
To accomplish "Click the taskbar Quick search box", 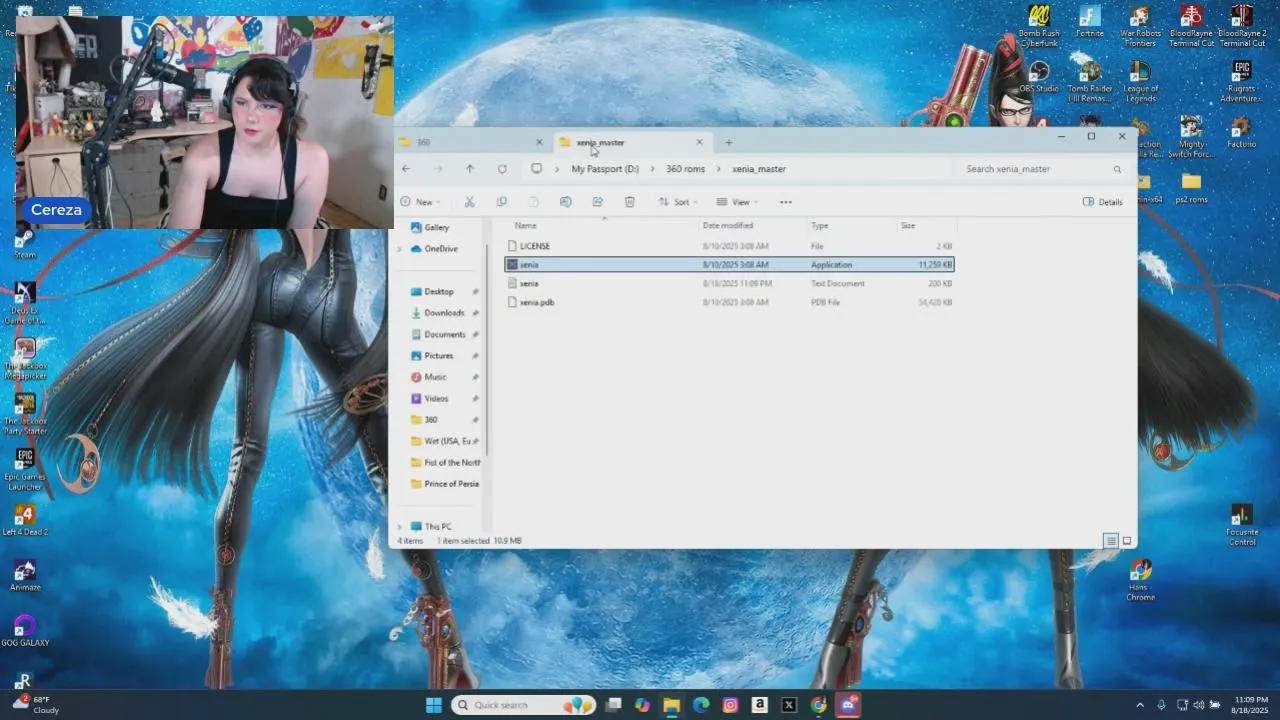I will [524, 705].
